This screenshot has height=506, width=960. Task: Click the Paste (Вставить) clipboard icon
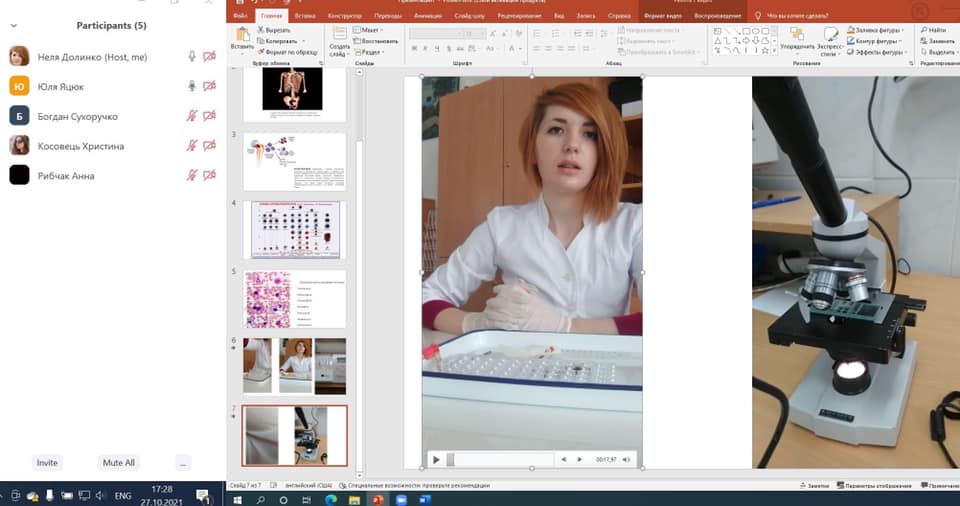tap(241, 34)
